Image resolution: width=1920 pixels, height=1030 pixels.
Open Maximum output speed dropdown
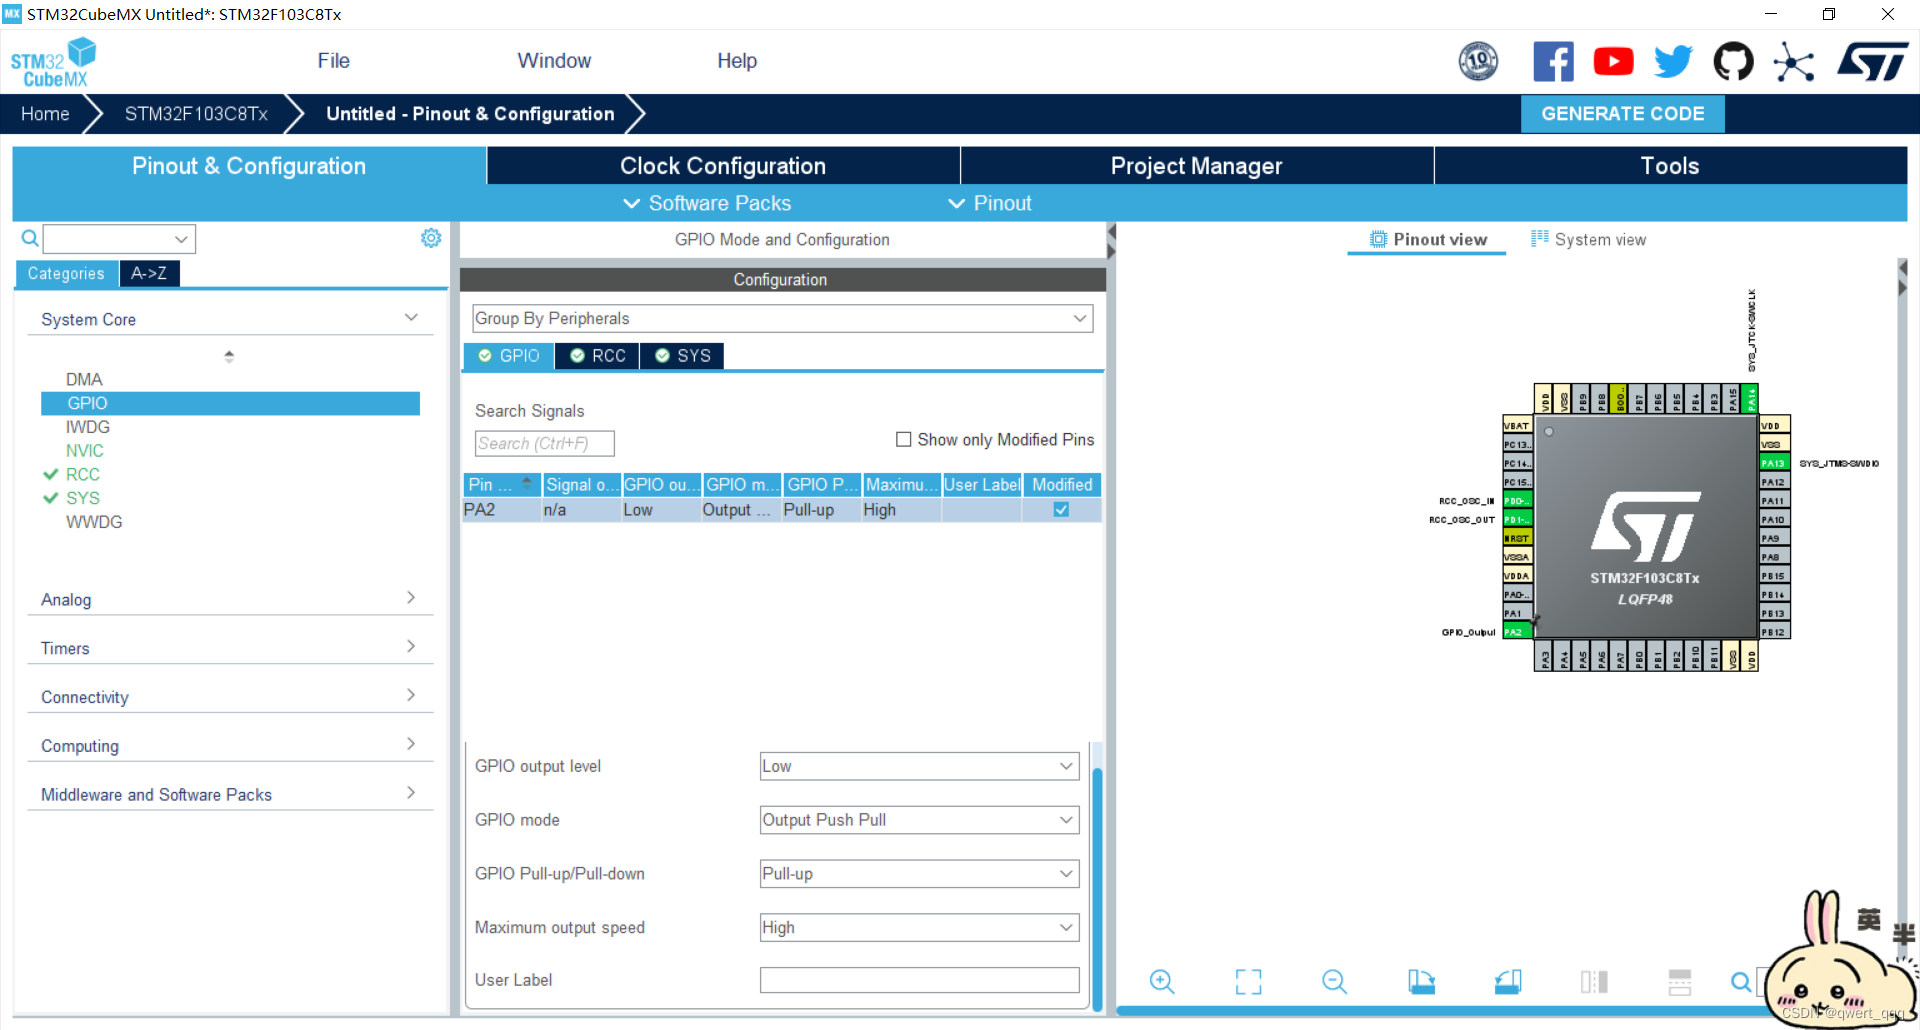pos(919,927)
